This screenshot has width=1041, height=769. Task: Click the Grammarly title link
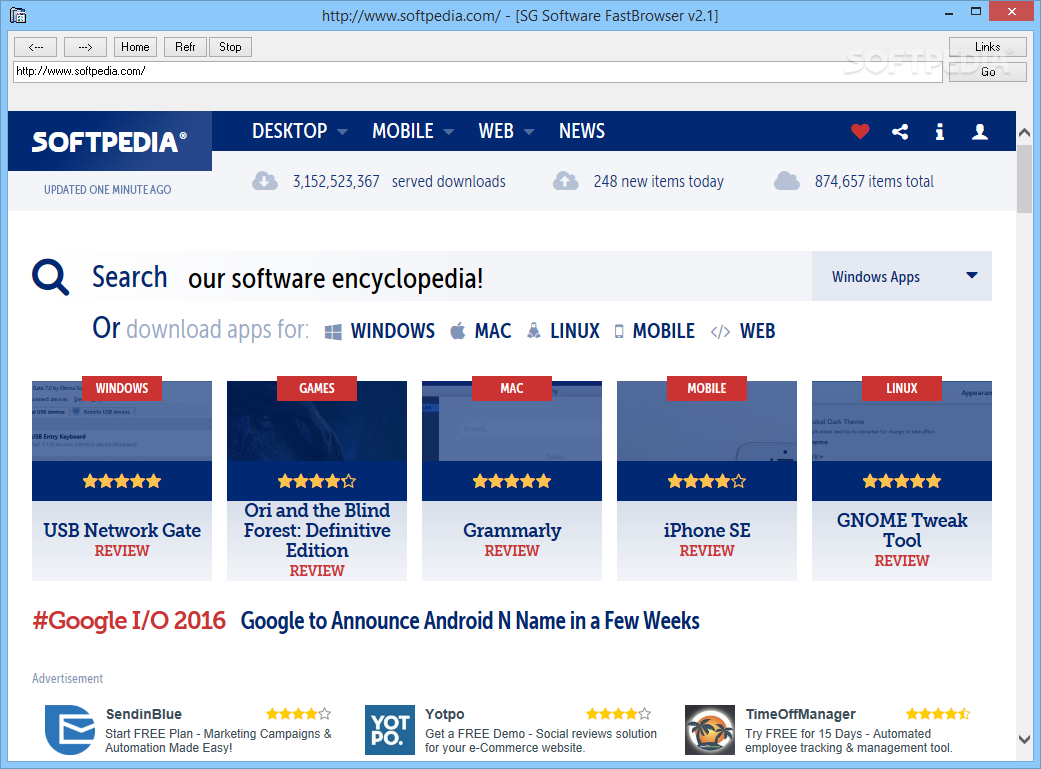tap(512, 530)
